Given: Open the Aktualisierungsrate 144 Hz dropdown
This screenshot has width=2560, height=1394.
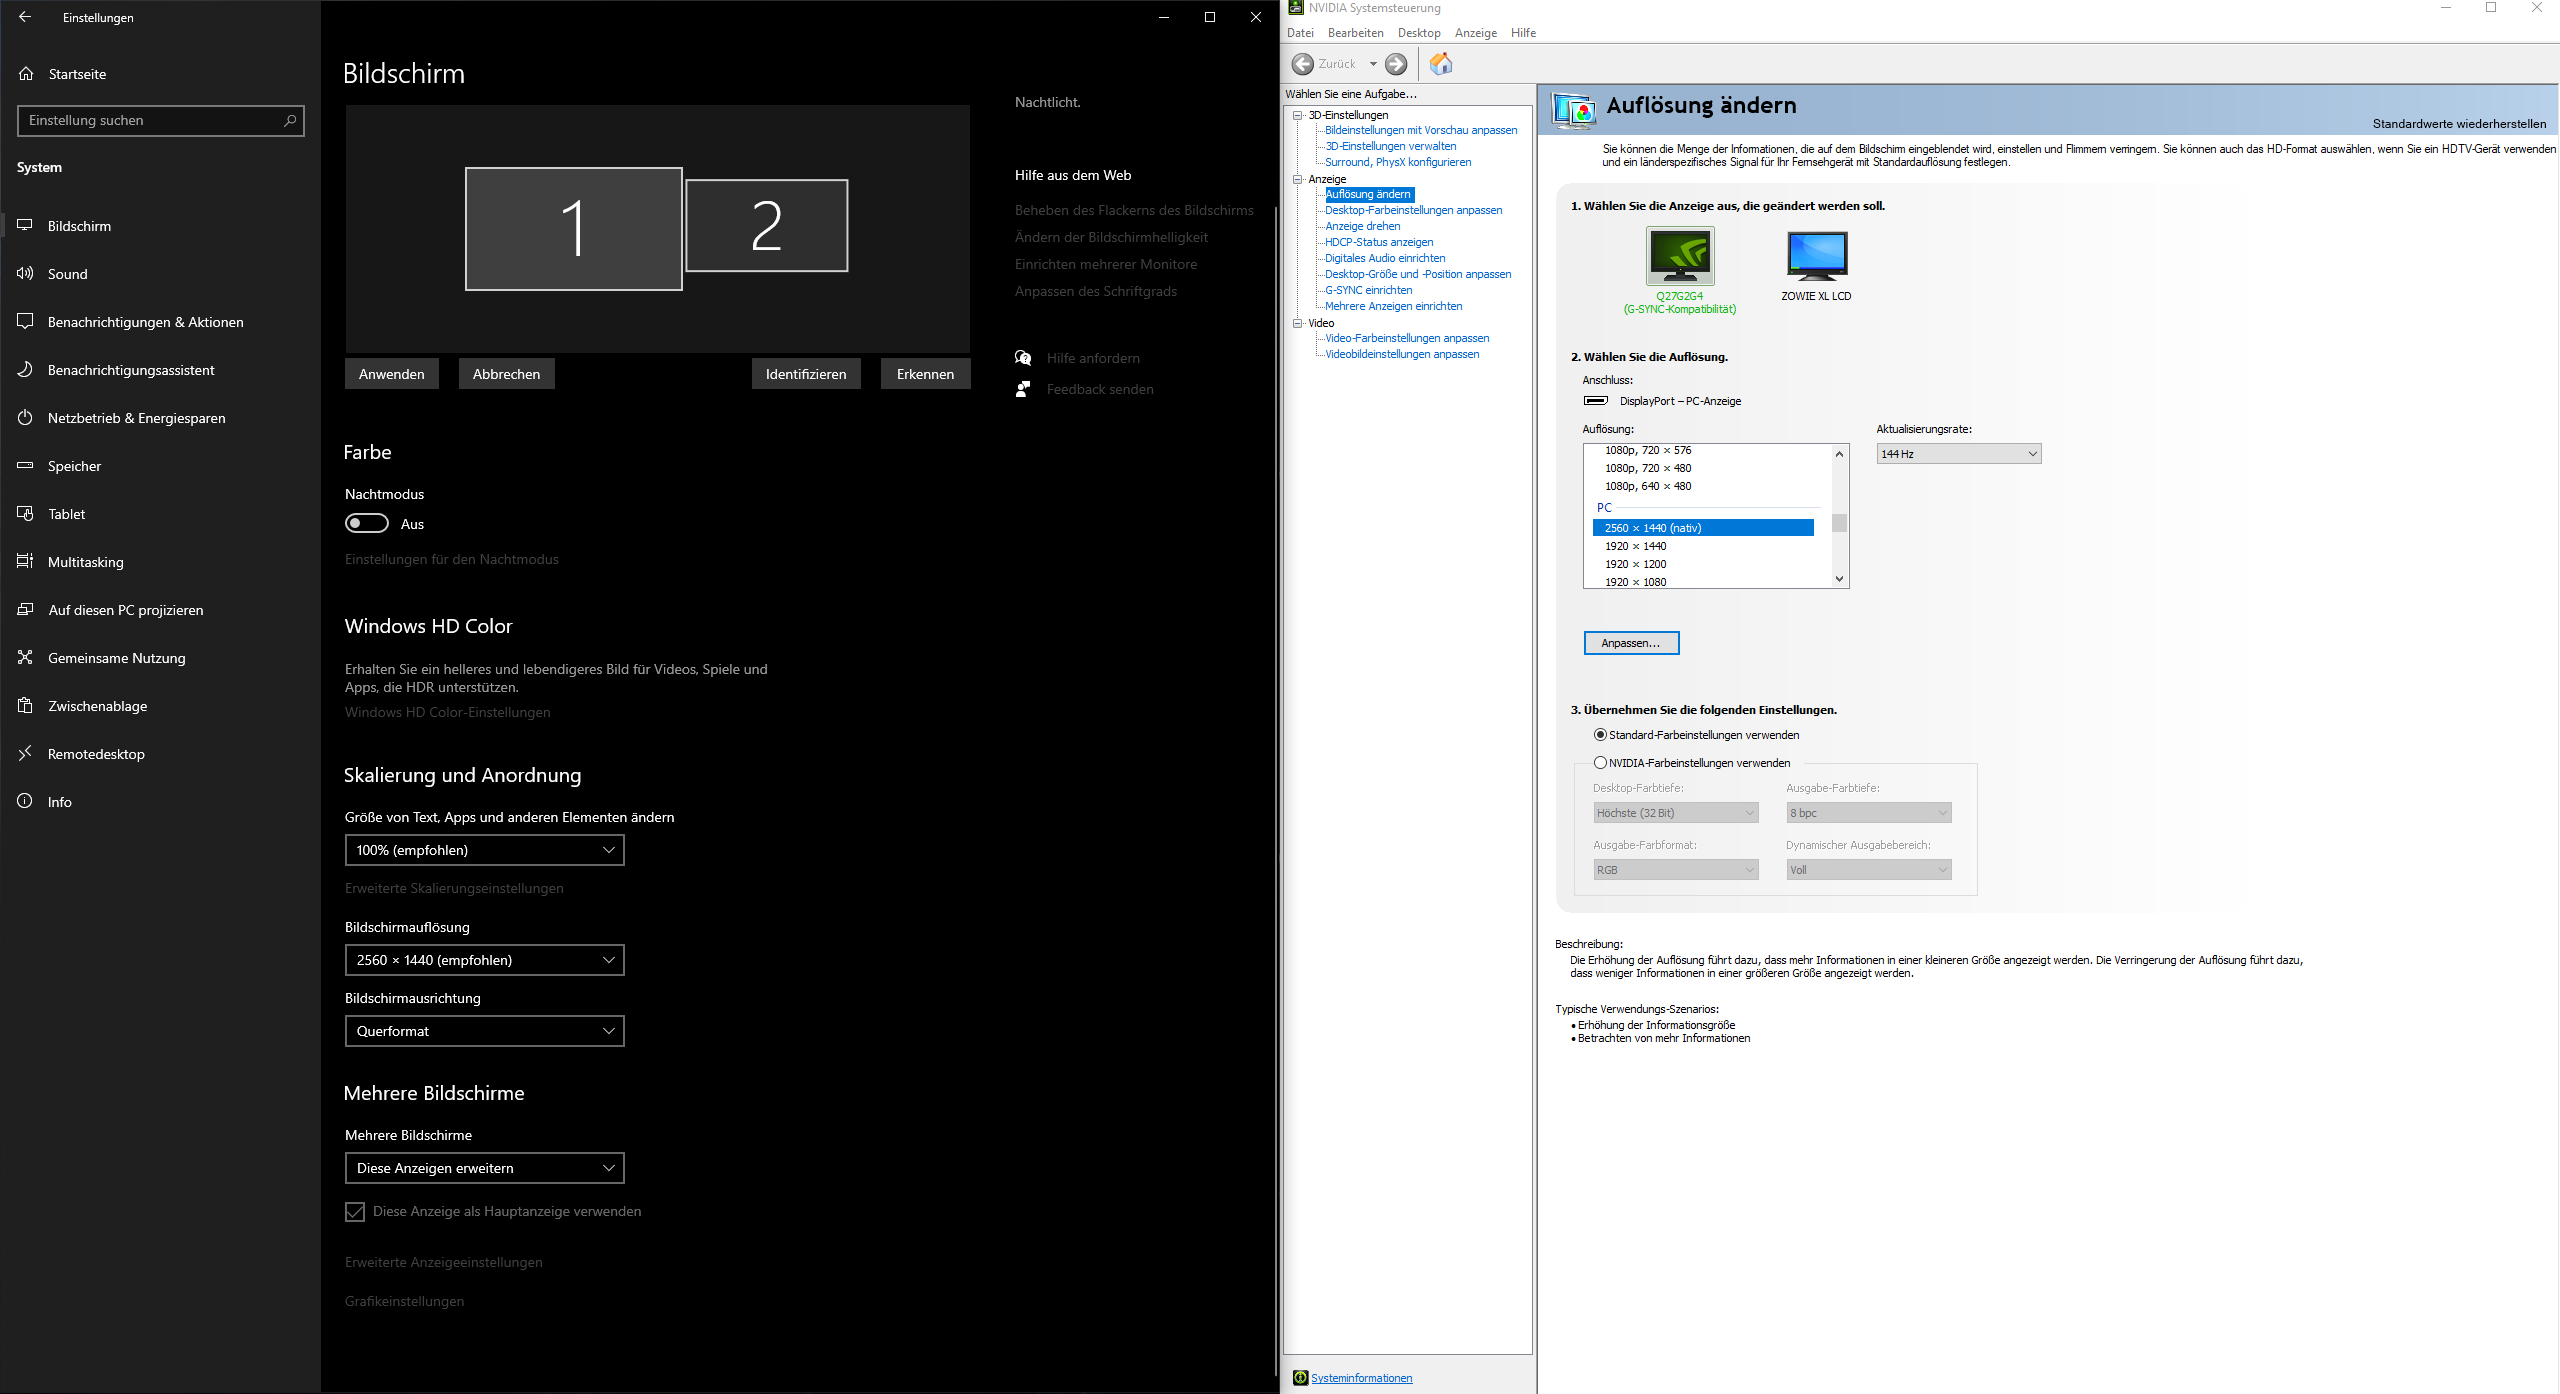Looking at the screenshot, I should [1958, 454].
